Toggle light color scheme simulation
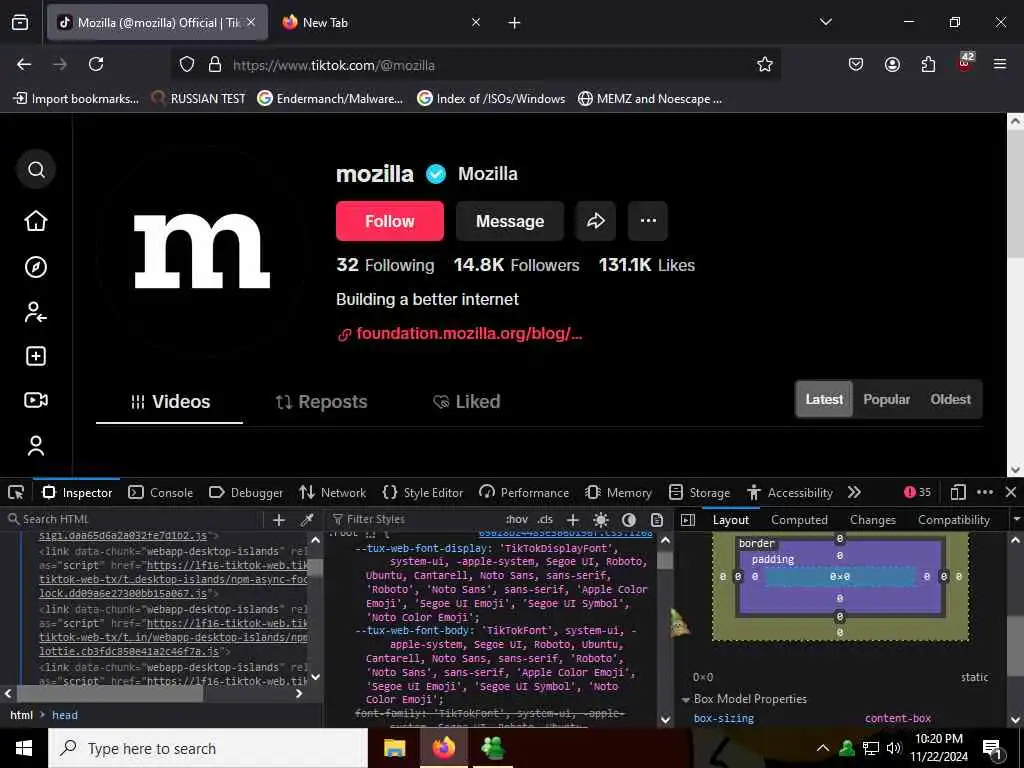The width and height of the screenshot is (1024, 768). point(601,520)
